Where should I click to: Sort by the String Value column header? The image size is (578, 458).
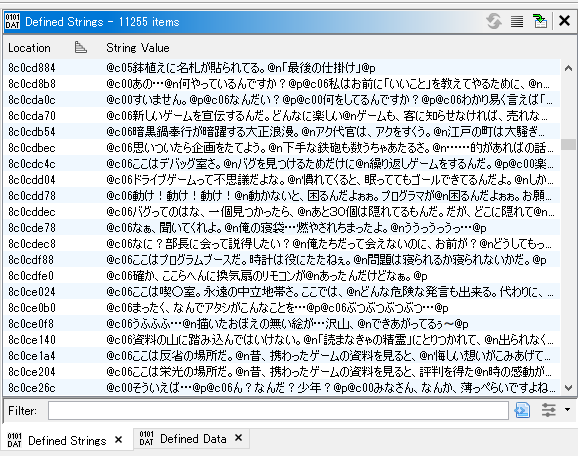[x=138, y=48]
